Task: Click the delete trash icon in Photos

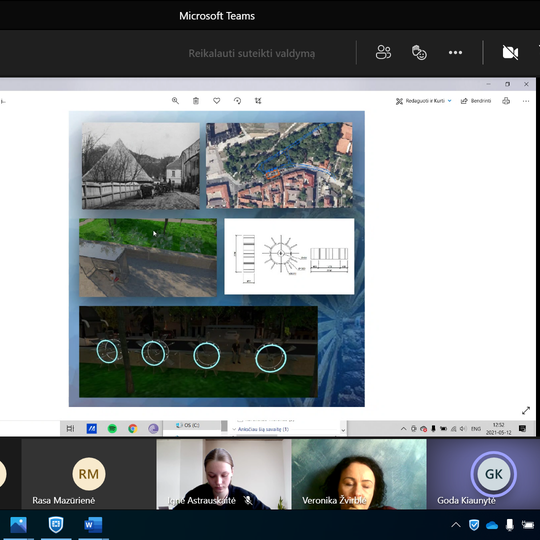Action: click(x=196, y=101)
